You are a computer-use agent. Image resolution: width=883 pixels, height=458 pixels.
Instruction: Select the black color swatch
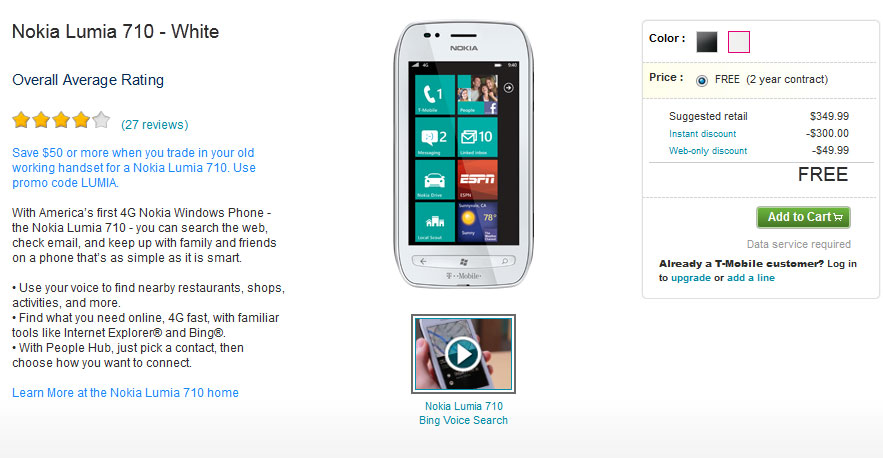click(x=707, y=42)
